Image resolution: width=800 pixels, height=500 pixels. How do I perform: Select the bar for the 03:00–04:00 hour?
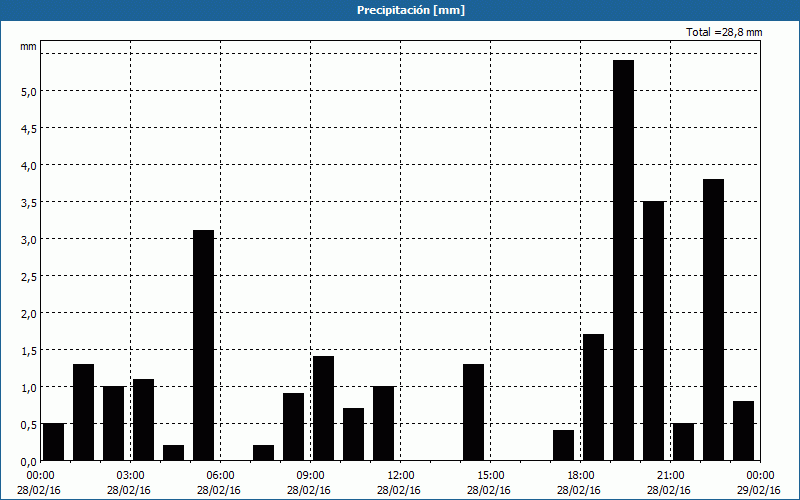[143, 419]
